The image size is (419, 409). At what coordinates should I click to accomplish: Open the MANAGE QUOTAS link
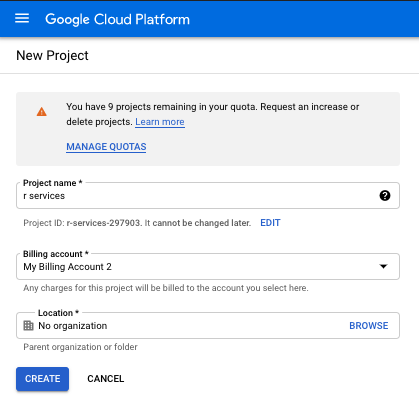[x=106, y=147]
